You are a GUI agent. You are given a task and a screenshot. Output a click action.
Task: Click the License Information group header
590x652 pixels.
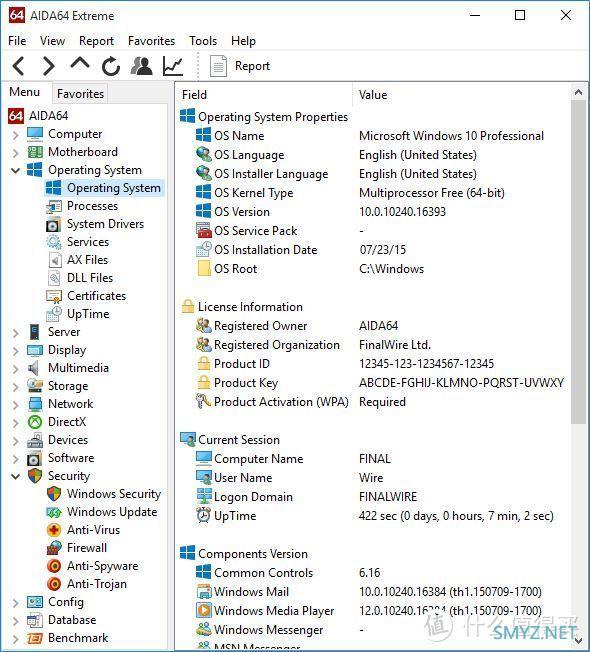(242, 306)
